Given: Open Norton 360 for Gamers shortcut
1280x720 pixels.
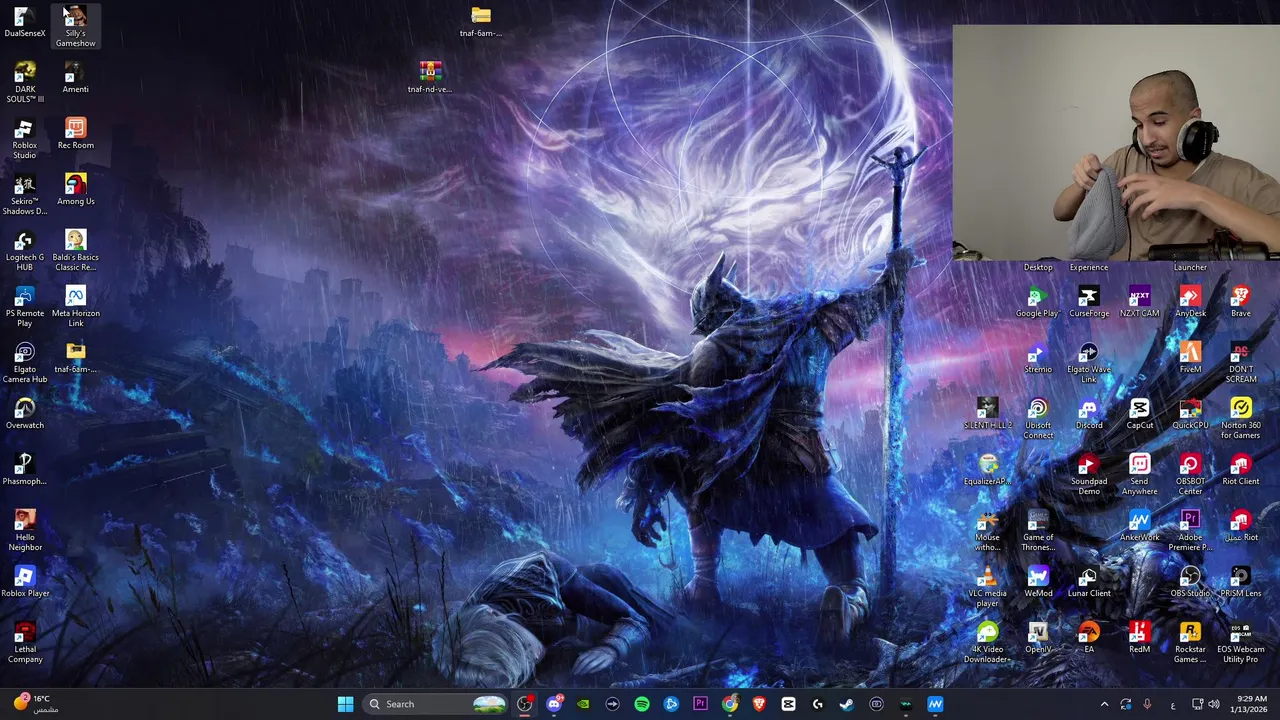Looking at the screenshot, I should pos(1240,418).
